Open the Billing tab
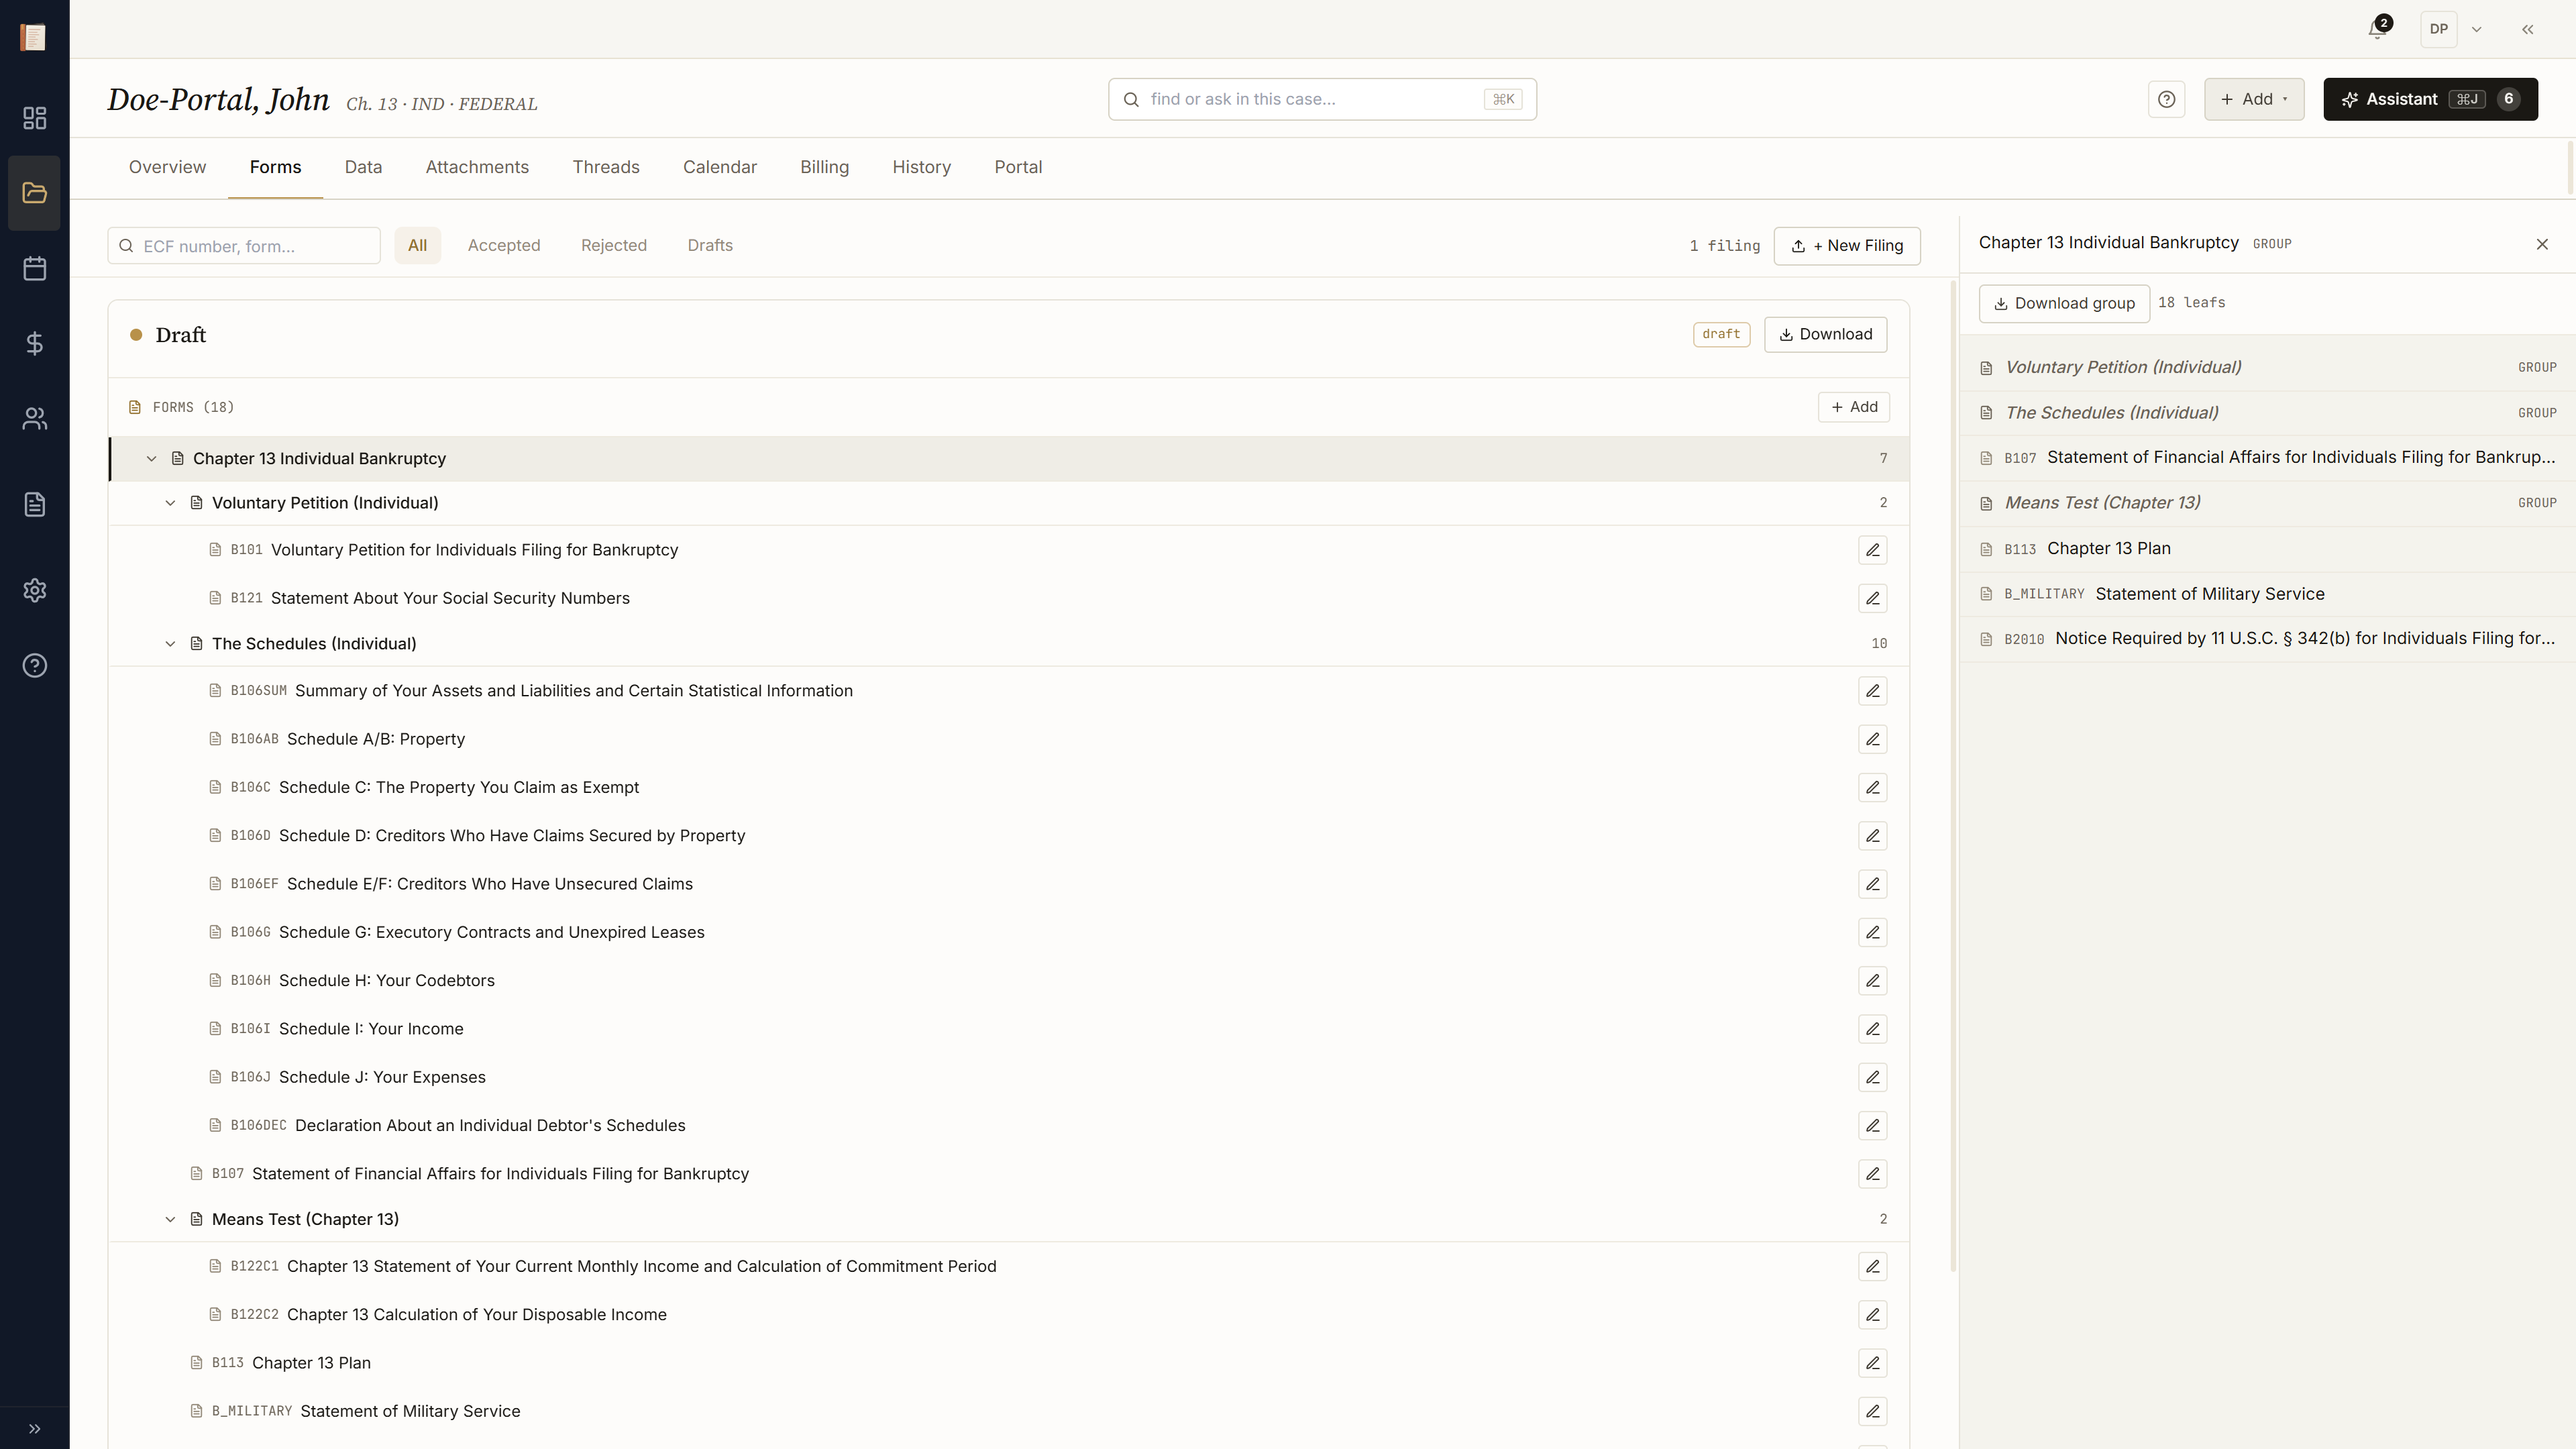The width and height of the screenshot is (2576, 1449). coord(824,167)
